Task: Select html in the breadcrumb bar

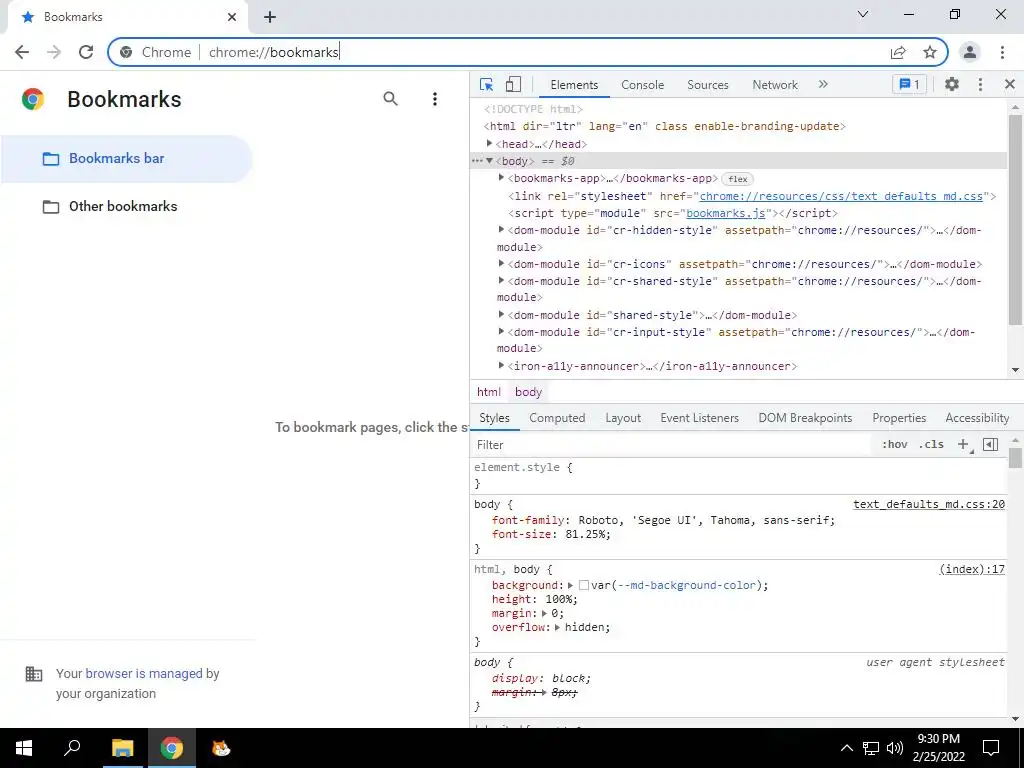Action: coord(488,392)
